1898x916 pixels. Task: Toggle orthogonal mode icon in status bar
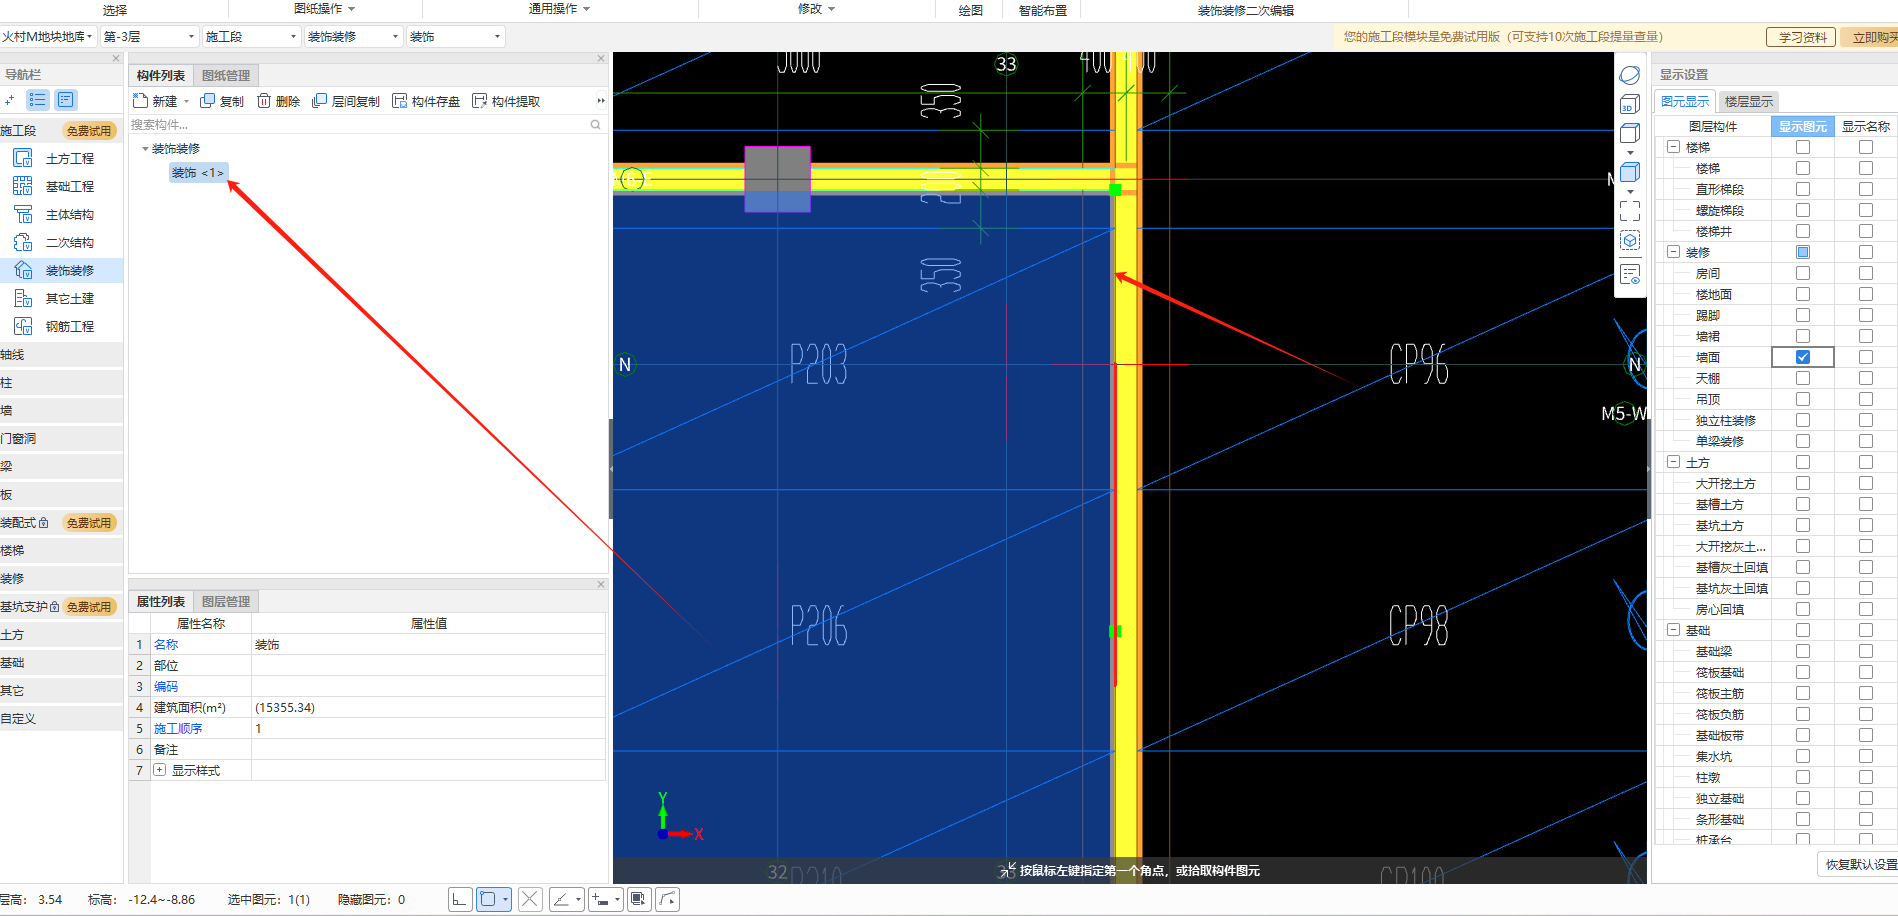coord(460,899)
